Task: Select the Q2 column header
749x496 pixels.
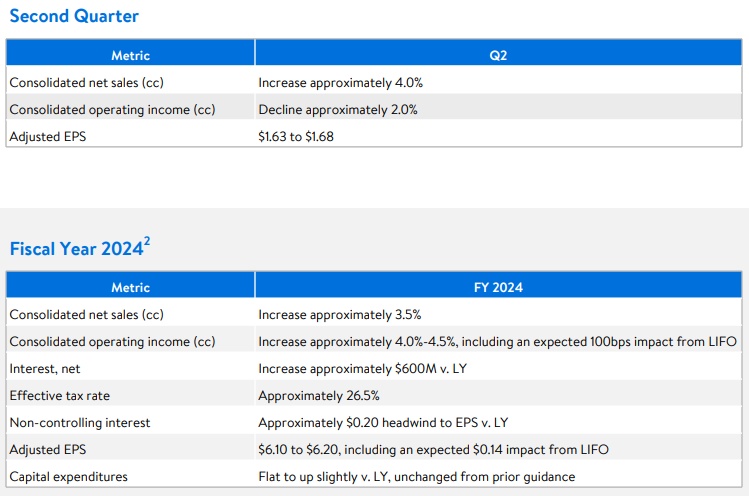Action: (x=498, y=56)
